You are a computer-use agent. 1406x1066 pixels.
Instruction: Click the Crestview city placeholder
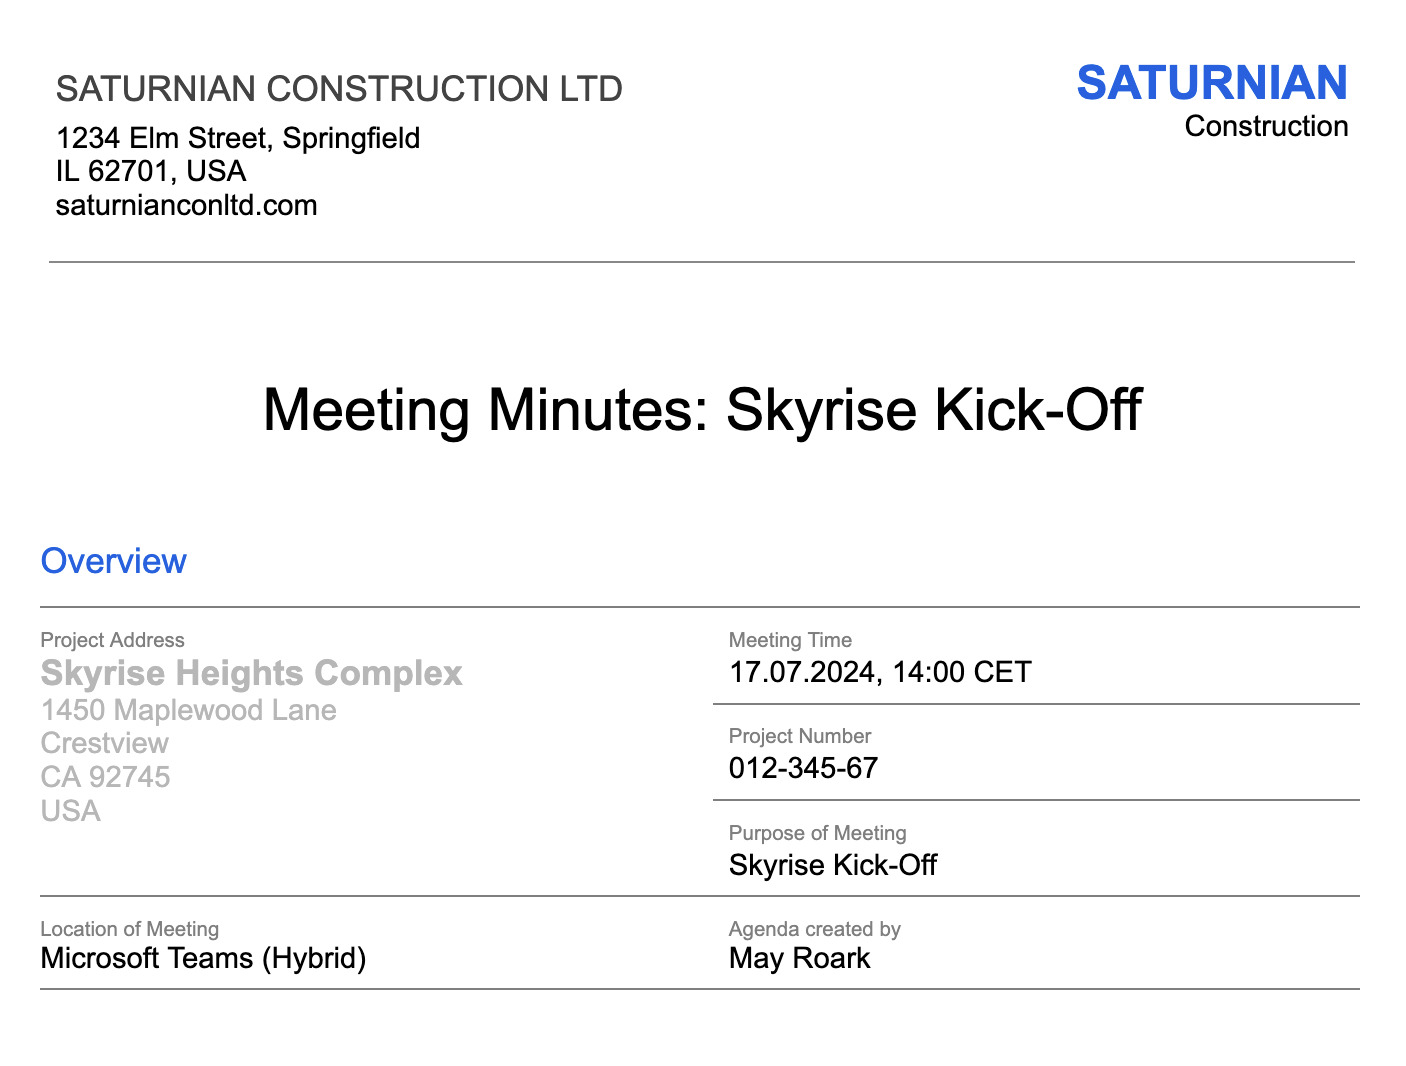pos(104,743)
